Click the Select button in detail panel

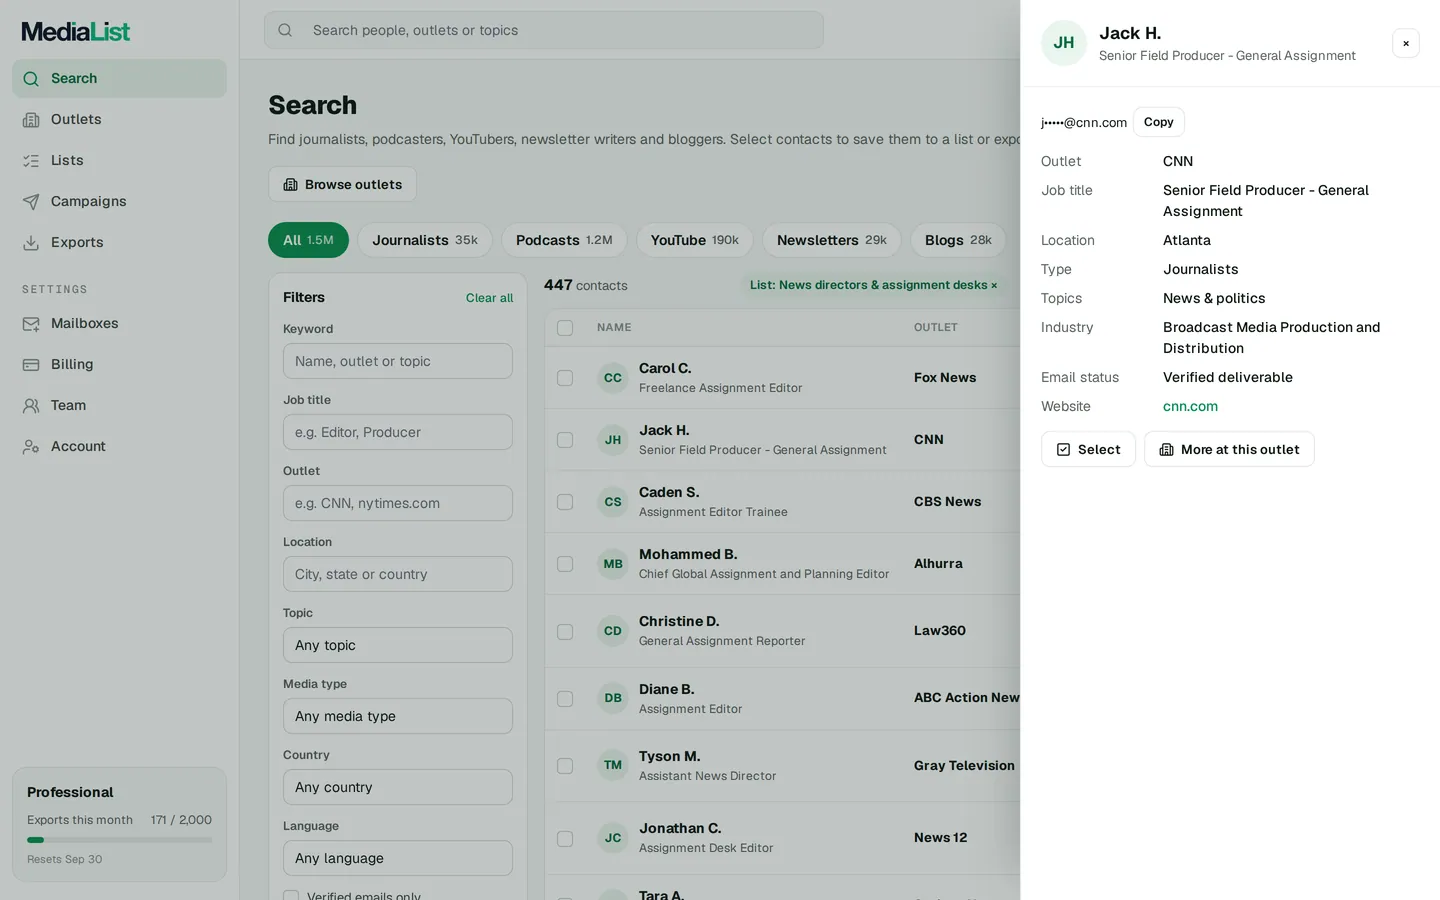point(1088,449)
